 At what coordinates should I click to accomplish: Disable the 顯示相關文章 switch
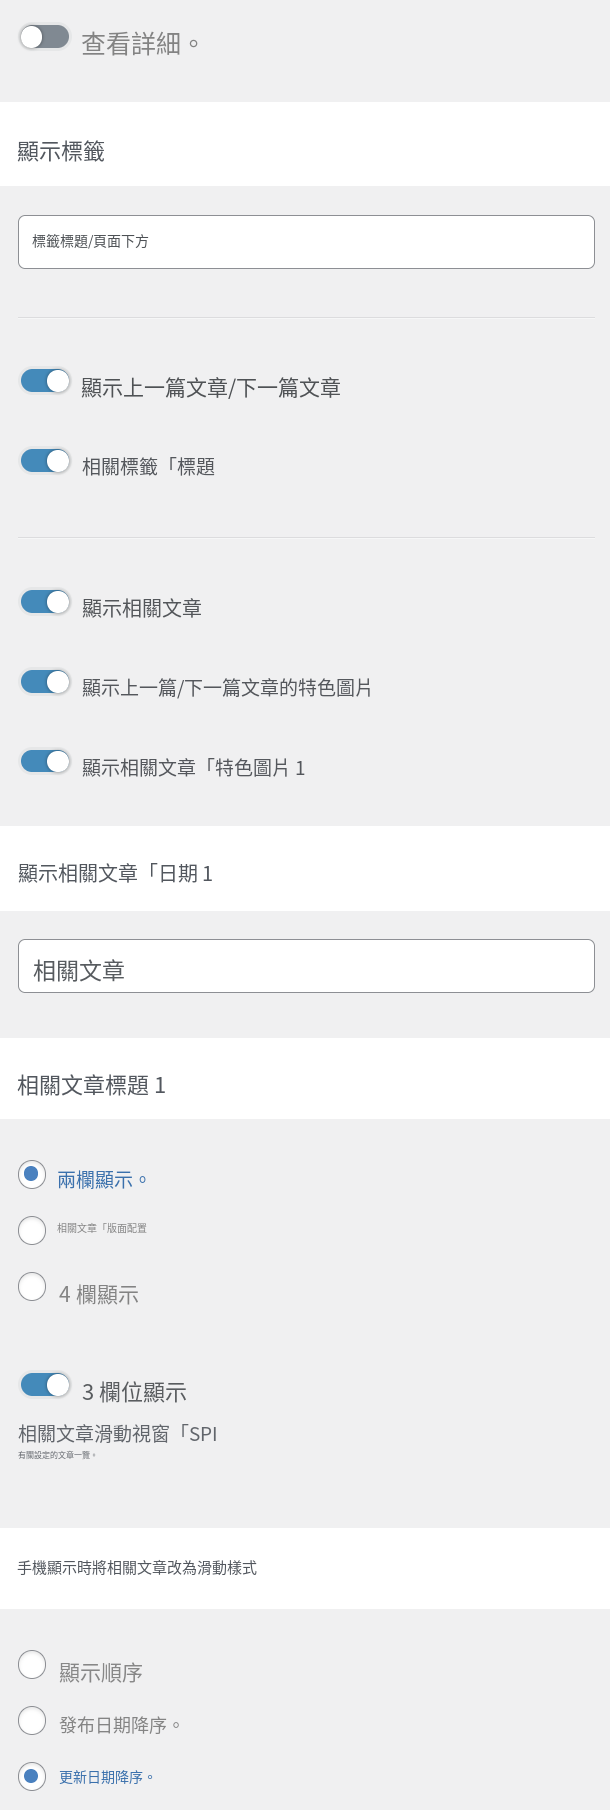pyautogui.click(x=45, y=602)
